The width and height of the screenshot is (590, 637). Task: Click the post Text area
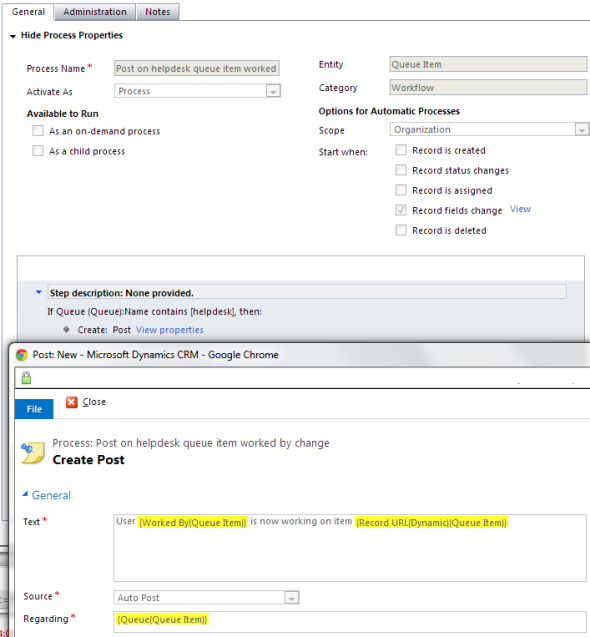pos(349,548)
